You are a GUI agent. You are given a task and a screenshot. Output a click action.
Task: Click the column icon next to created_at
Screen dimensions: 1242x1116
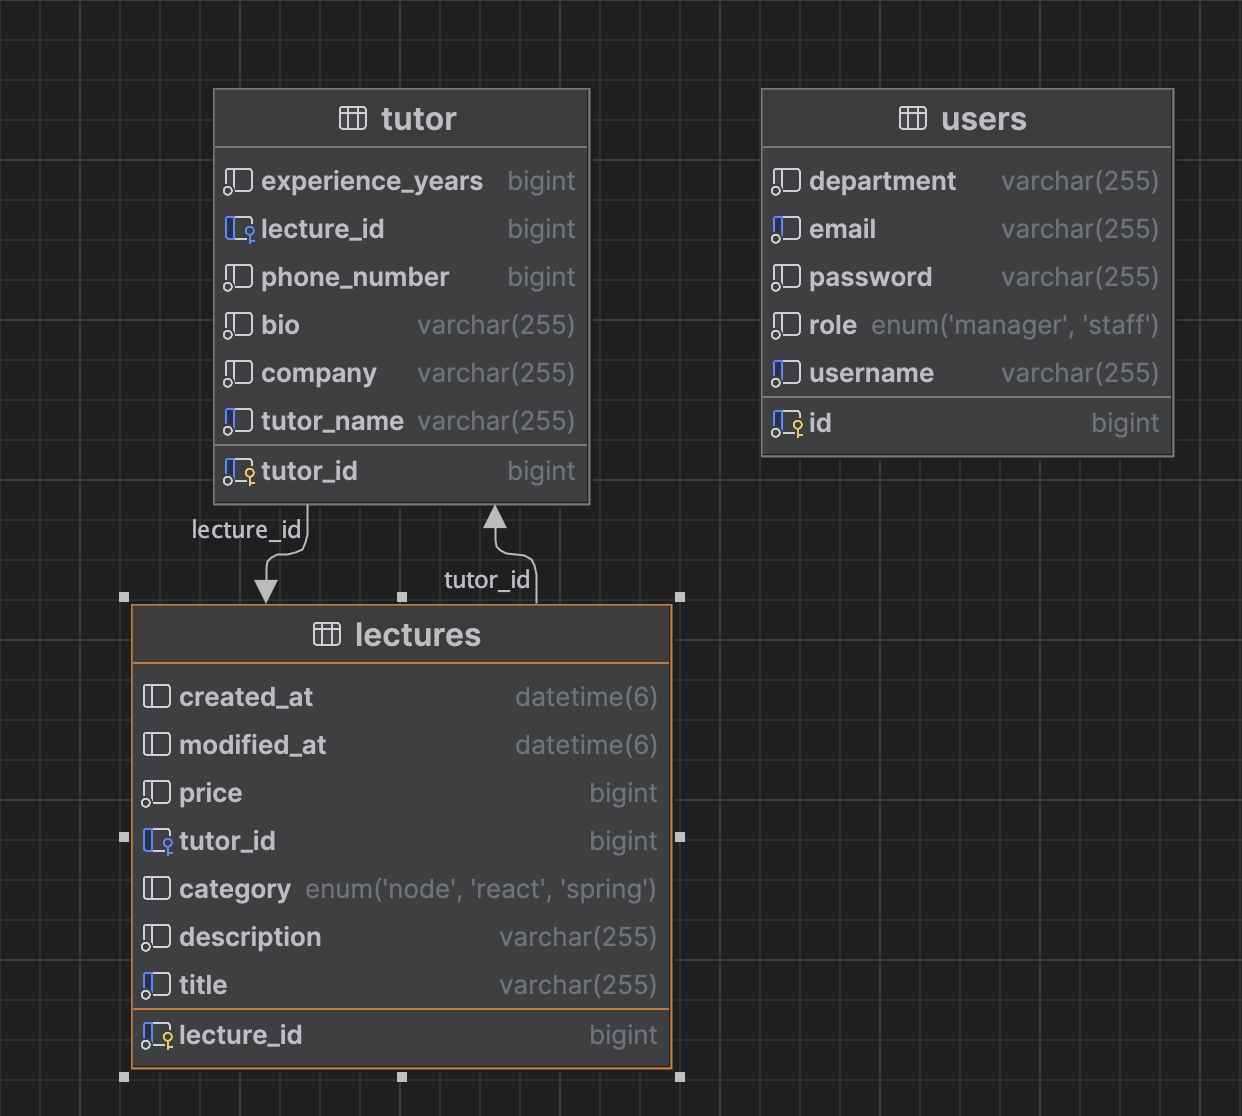coord(157,697)
